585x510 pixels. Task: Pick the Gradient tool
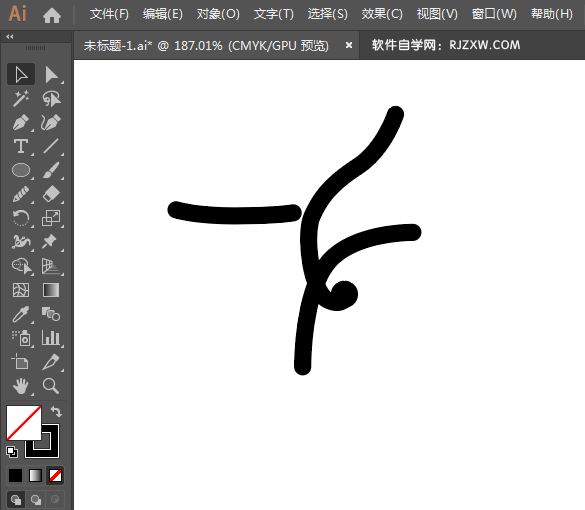coord(51,290)
